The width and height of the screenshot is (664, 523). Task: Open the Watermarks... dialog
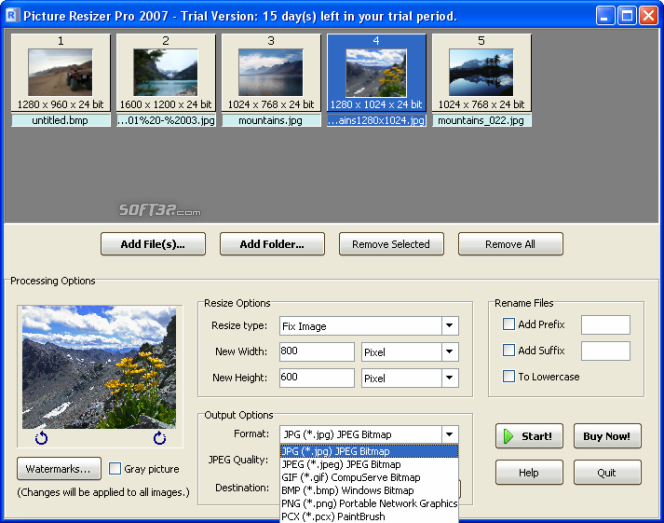point(59,469)
